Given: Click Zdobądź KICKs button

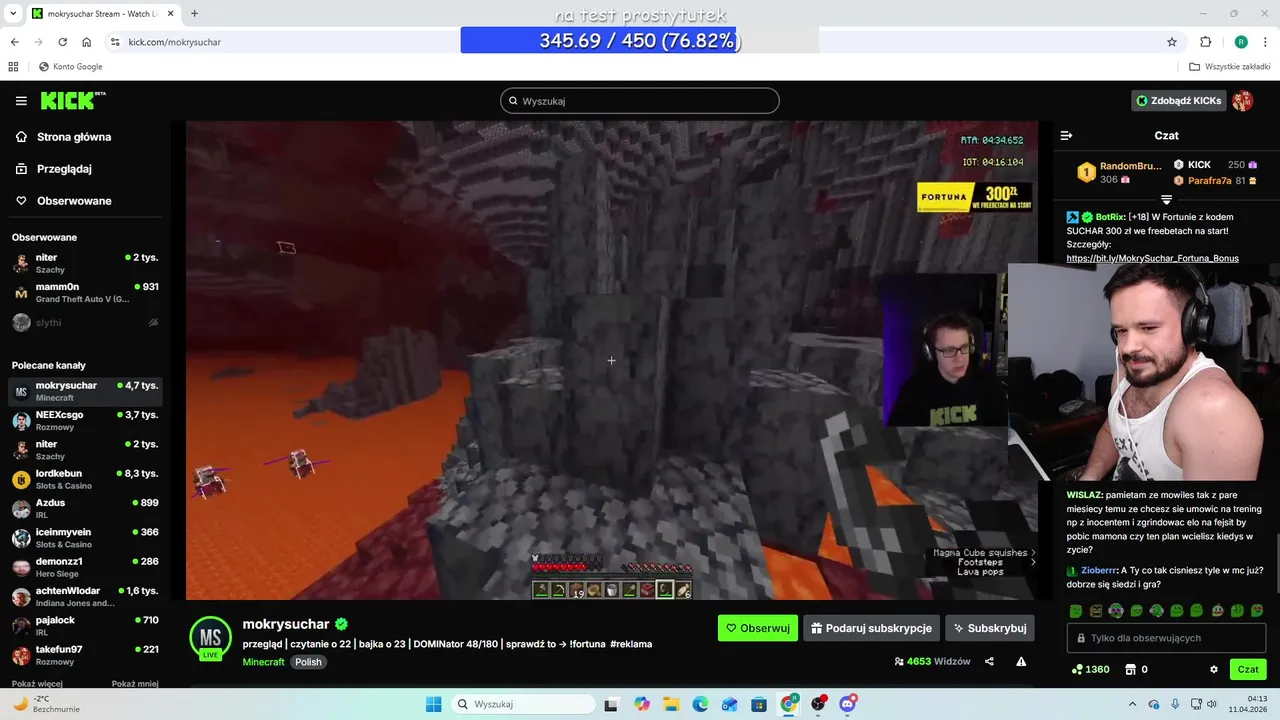Looking at the screenshot, I should 1178,101.
